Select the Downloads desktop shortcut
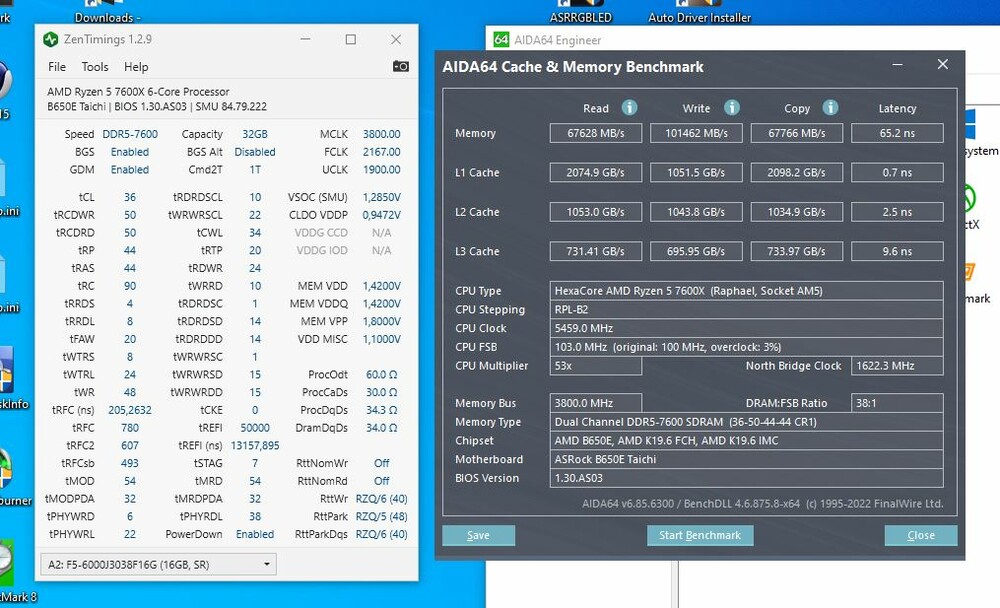 tap(107, 12)
